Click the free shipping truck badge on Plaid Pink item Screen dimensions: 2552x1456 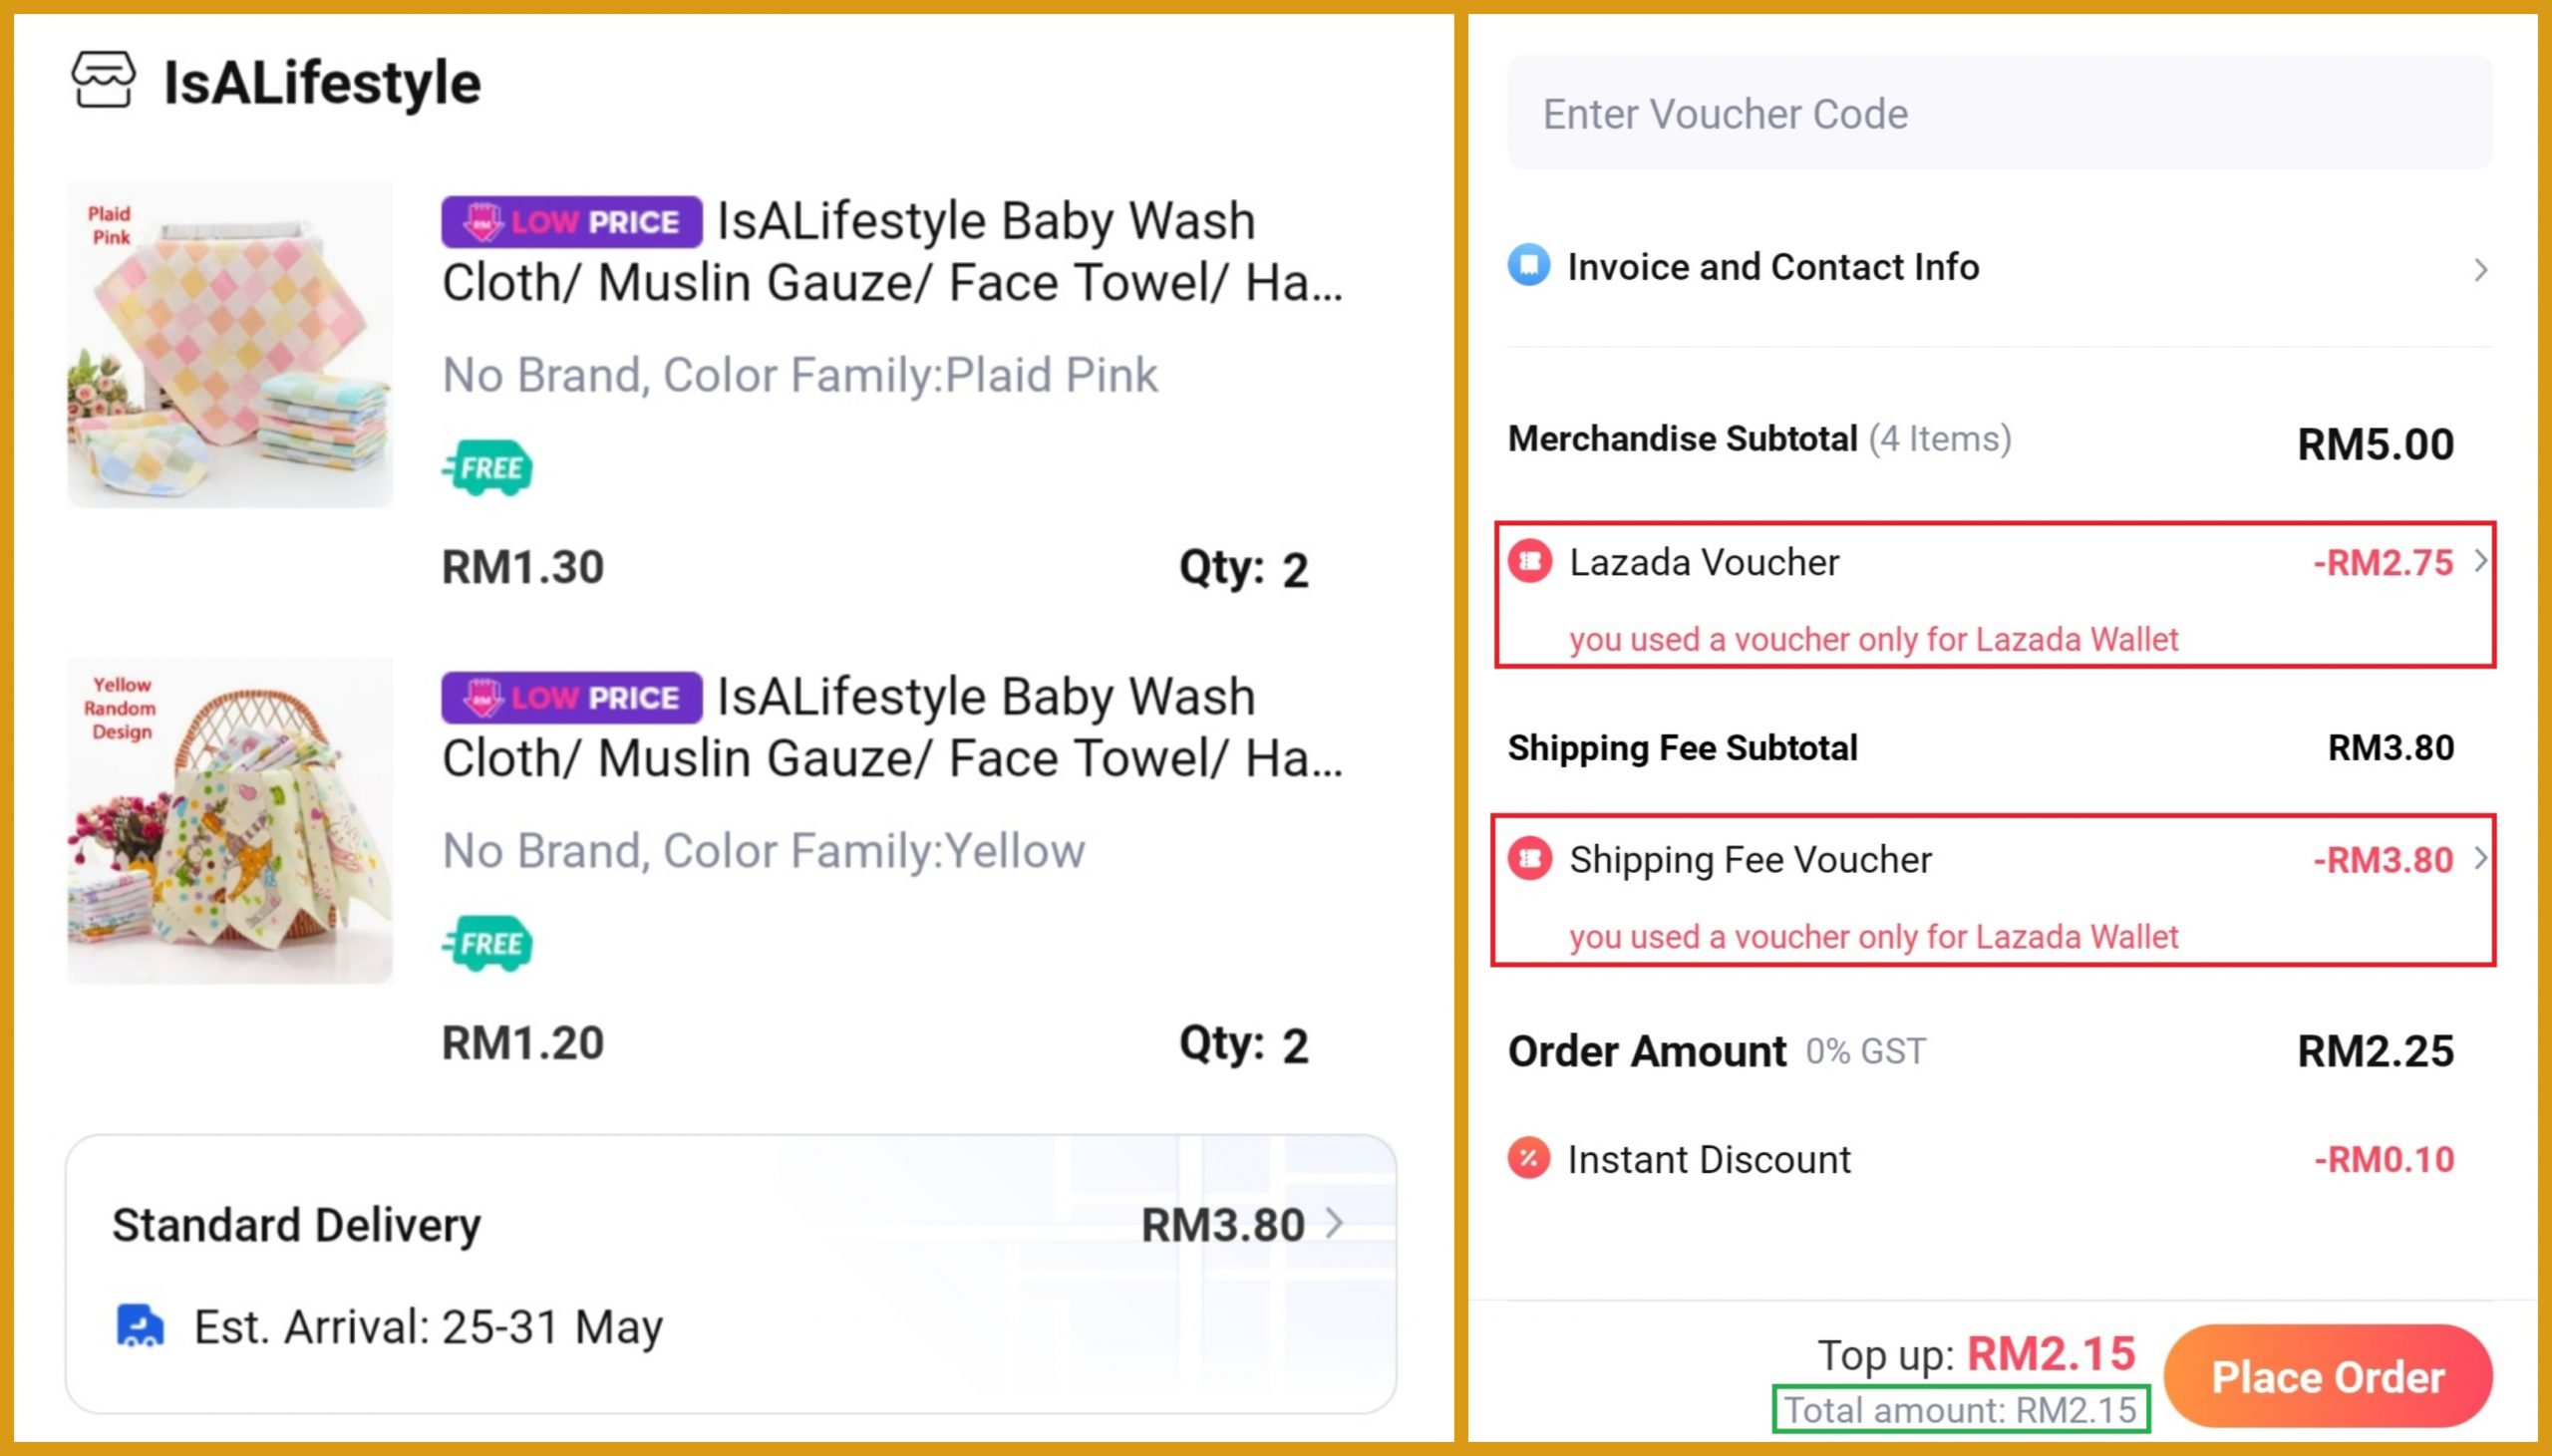(488, 467)
